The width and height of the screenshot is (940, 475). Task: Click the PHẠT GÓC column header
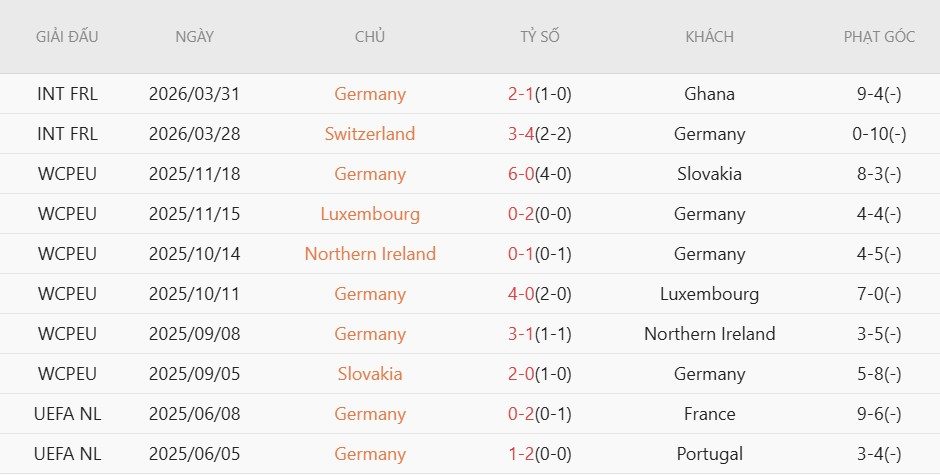click(x=879, y=37)
